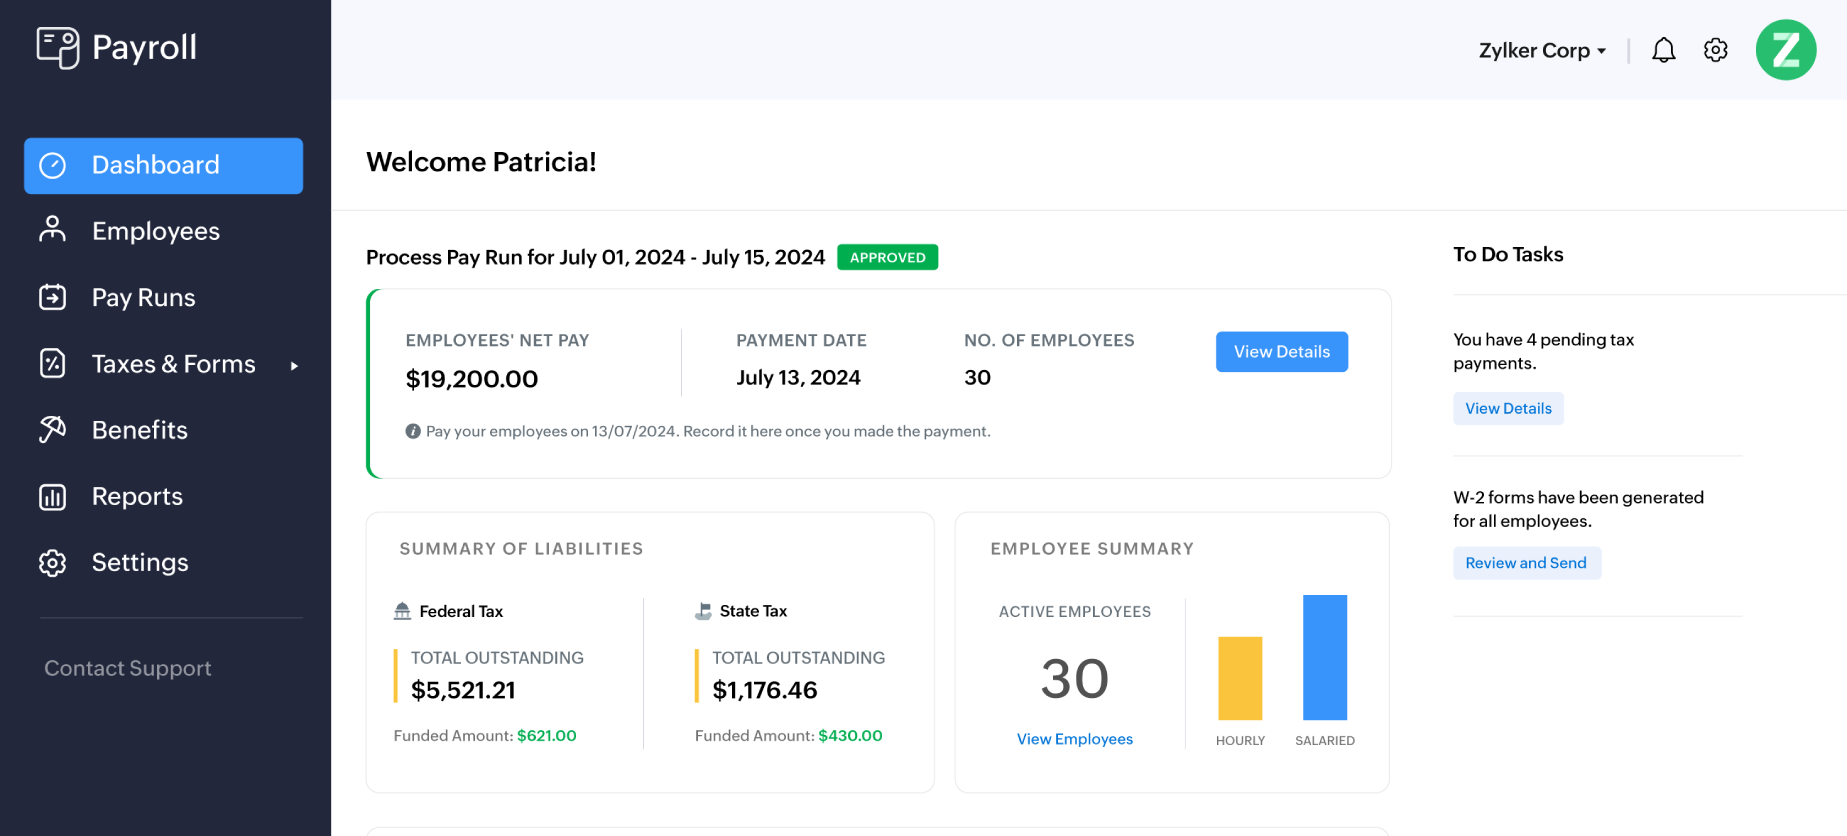Click the Contact Support link

tap(128, 668)
